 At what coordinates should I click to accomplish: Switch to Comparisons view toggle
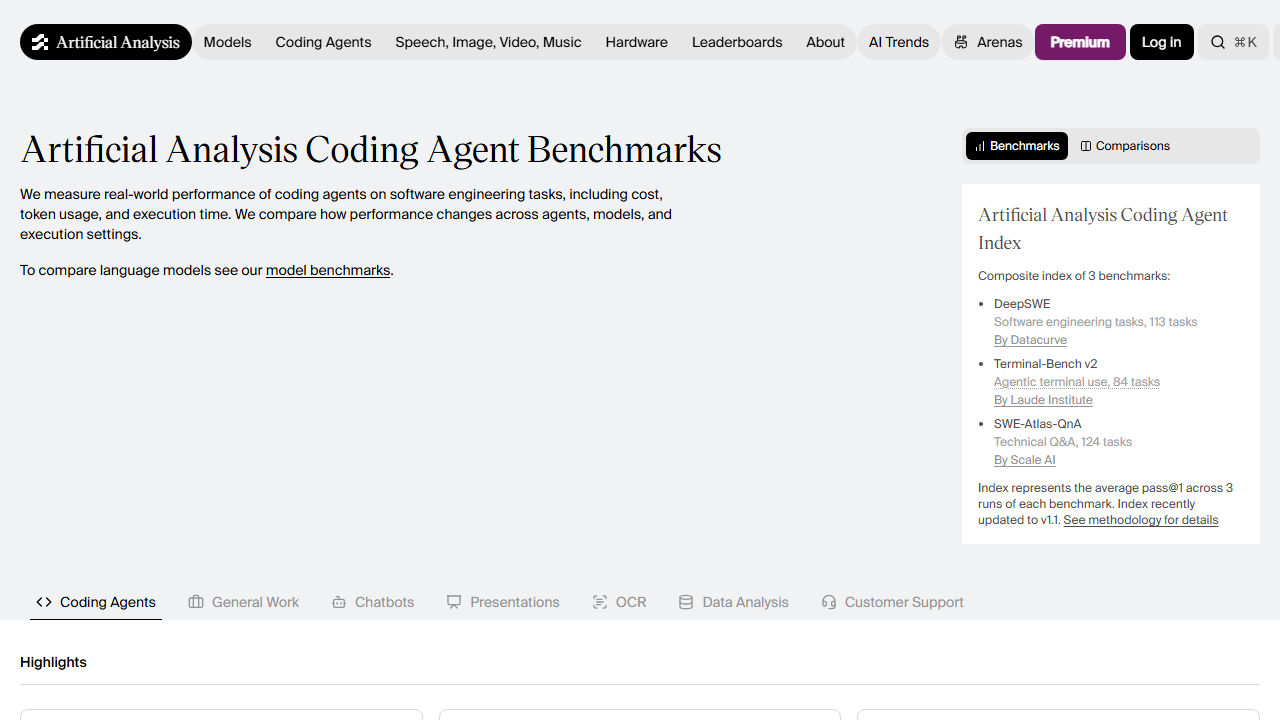(1125, 146)
